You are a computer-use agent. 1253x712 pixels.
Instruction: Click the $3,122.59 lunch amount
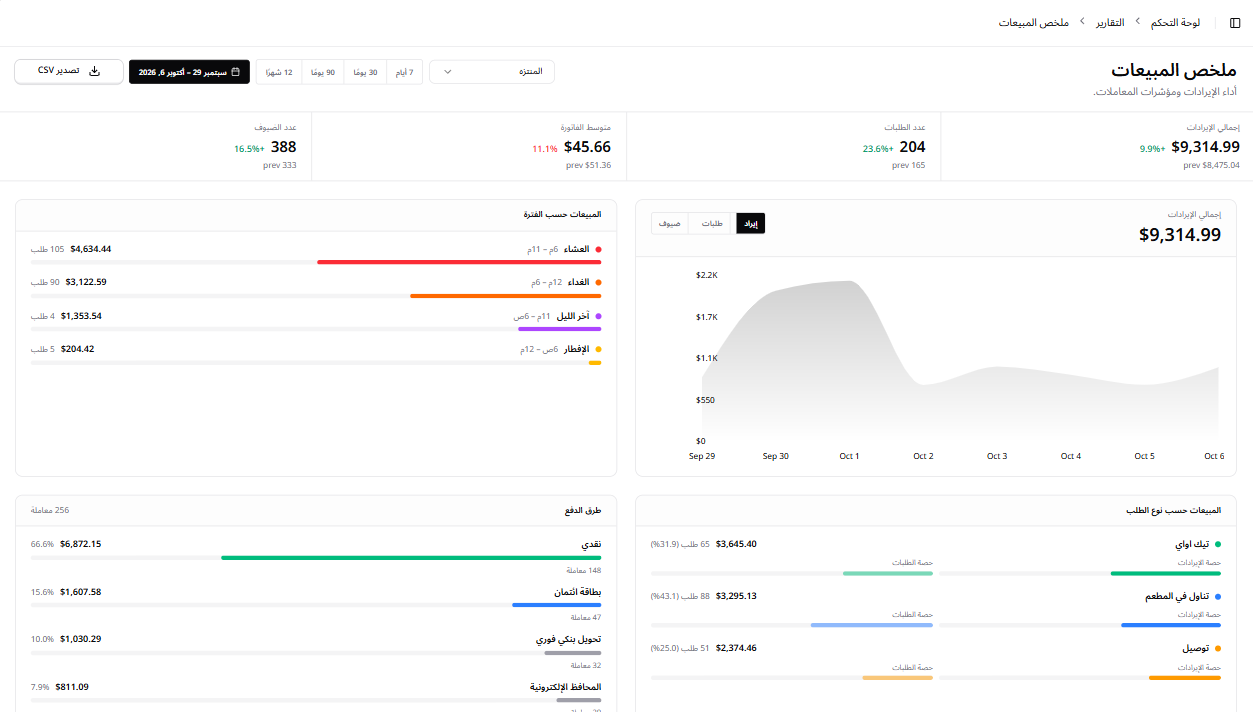(86, 282)
